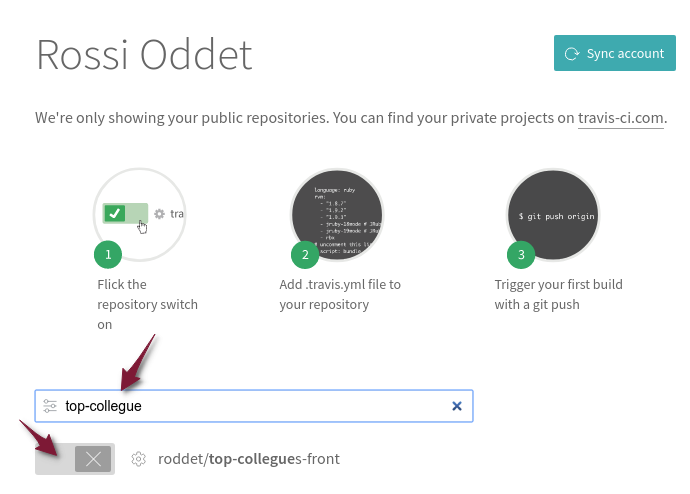690x494 pixels.
Task: Select the git push origin terminal circle
Action: point(552,213)
